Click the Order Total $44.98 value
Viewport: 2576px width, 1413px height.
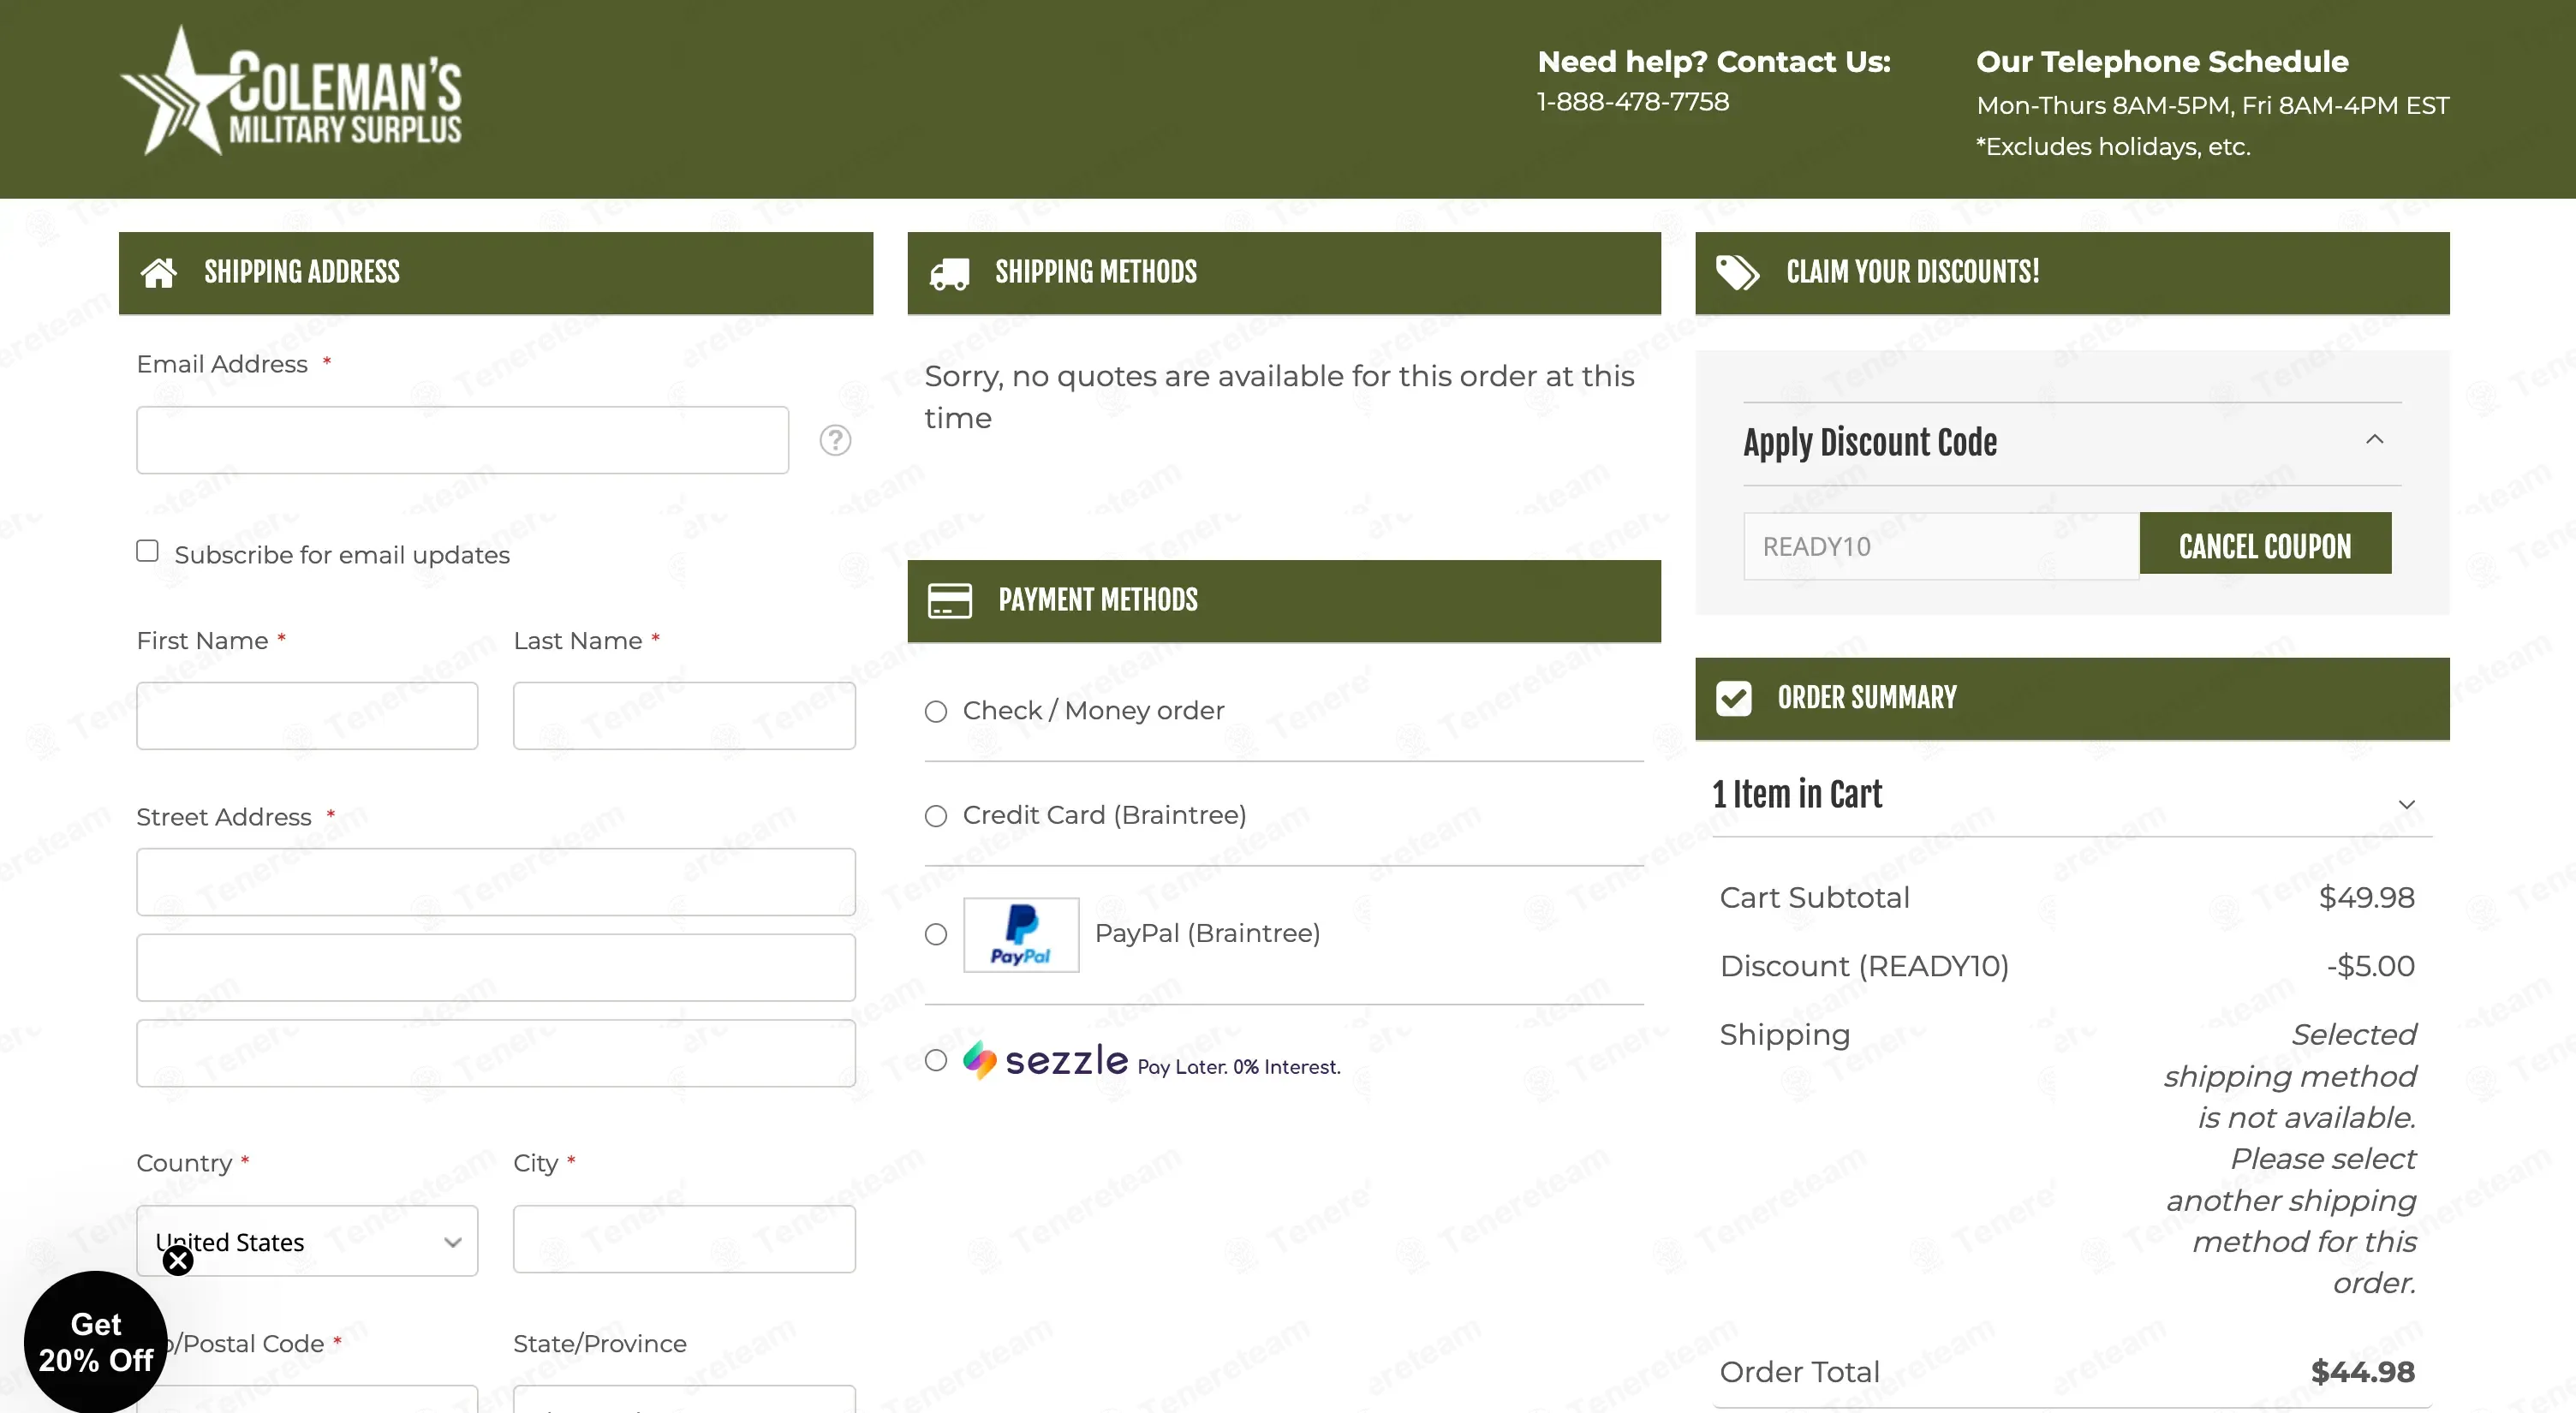click(x=2363, y=1372)
